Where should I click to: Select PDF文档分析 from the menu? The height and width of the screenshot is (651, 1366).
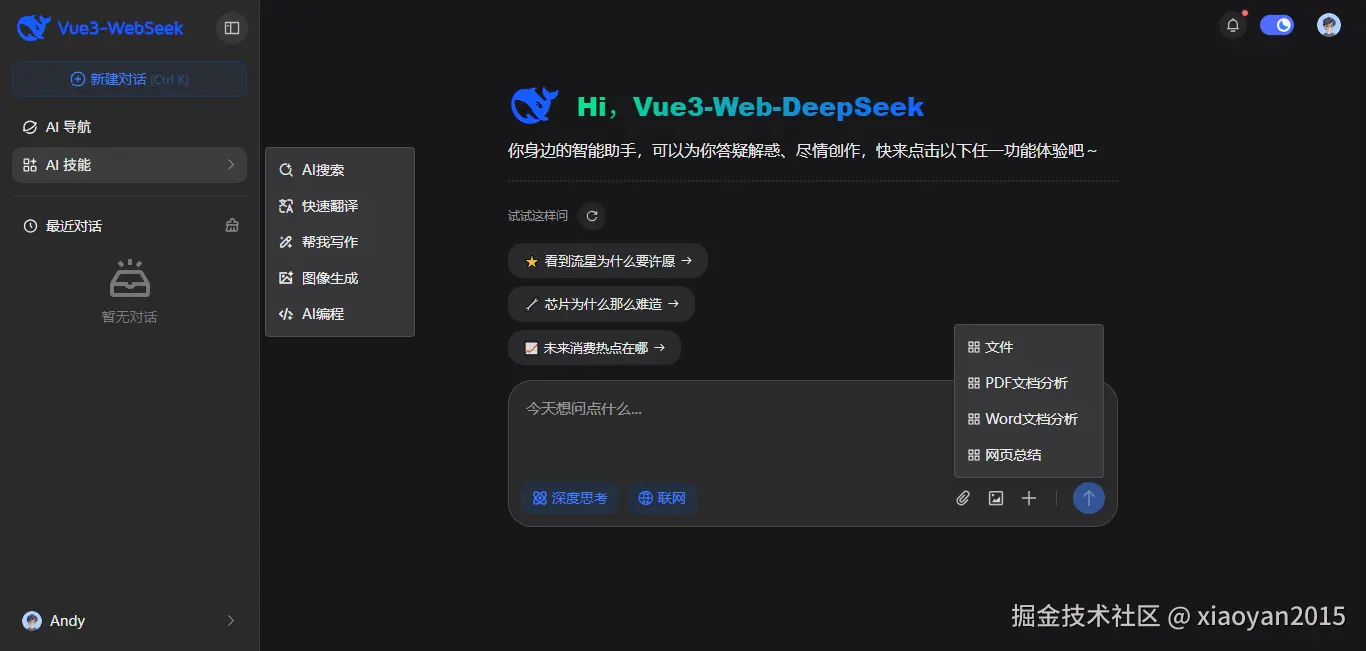(1026, 382)
